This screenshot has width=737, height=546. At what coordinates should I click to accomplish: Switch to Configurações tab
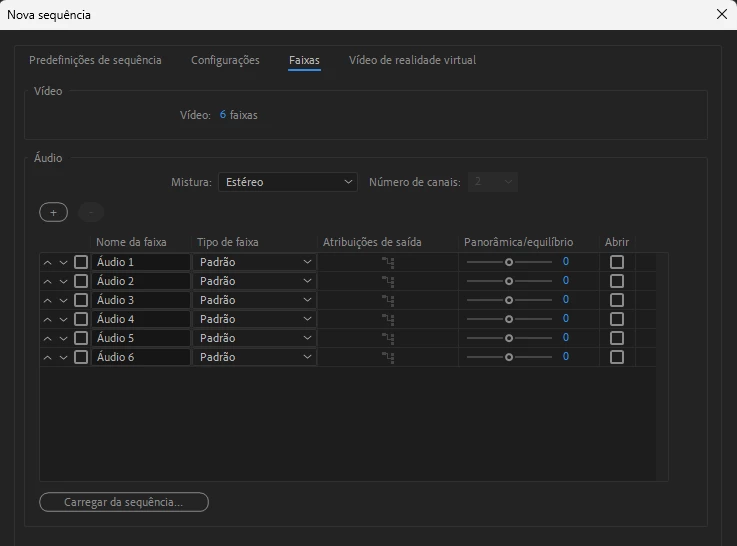tap(225, 60)
